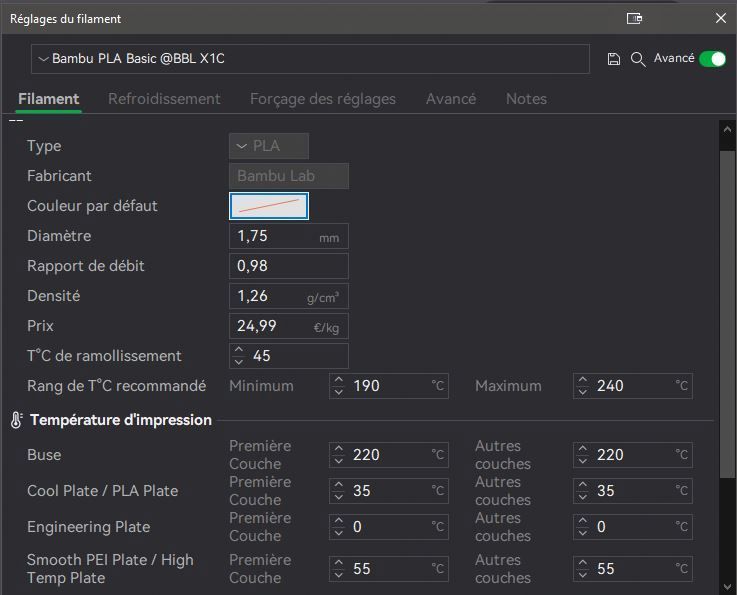The height and width of the screenshot is (595, 737).
Task: Open the Forçage des réglages tab
Action: click(323, 99)
